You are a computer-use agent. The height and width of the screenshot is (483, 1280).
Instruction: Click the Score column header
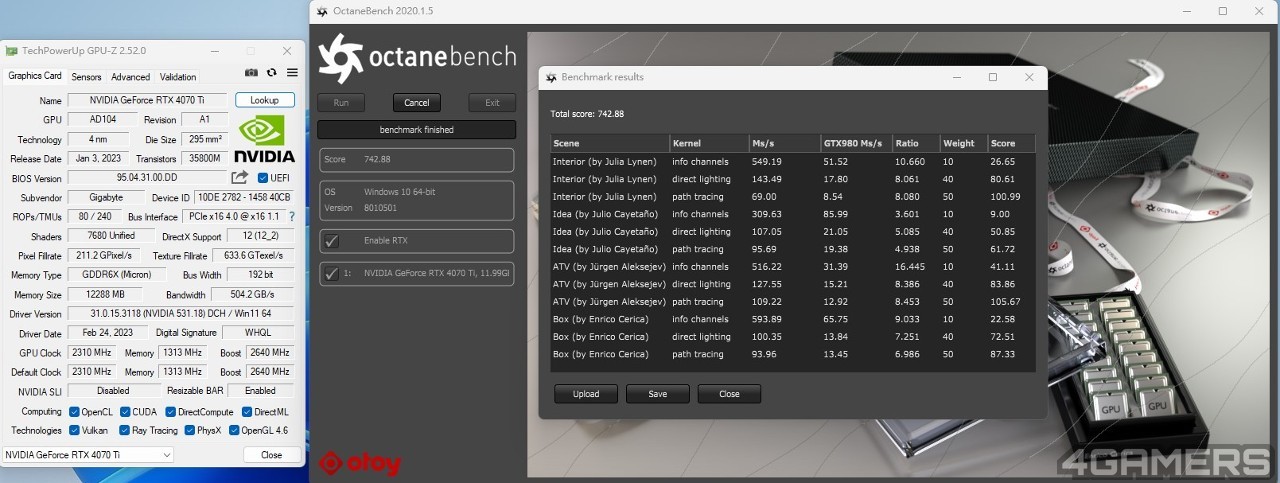click(x=1011, y=143)
